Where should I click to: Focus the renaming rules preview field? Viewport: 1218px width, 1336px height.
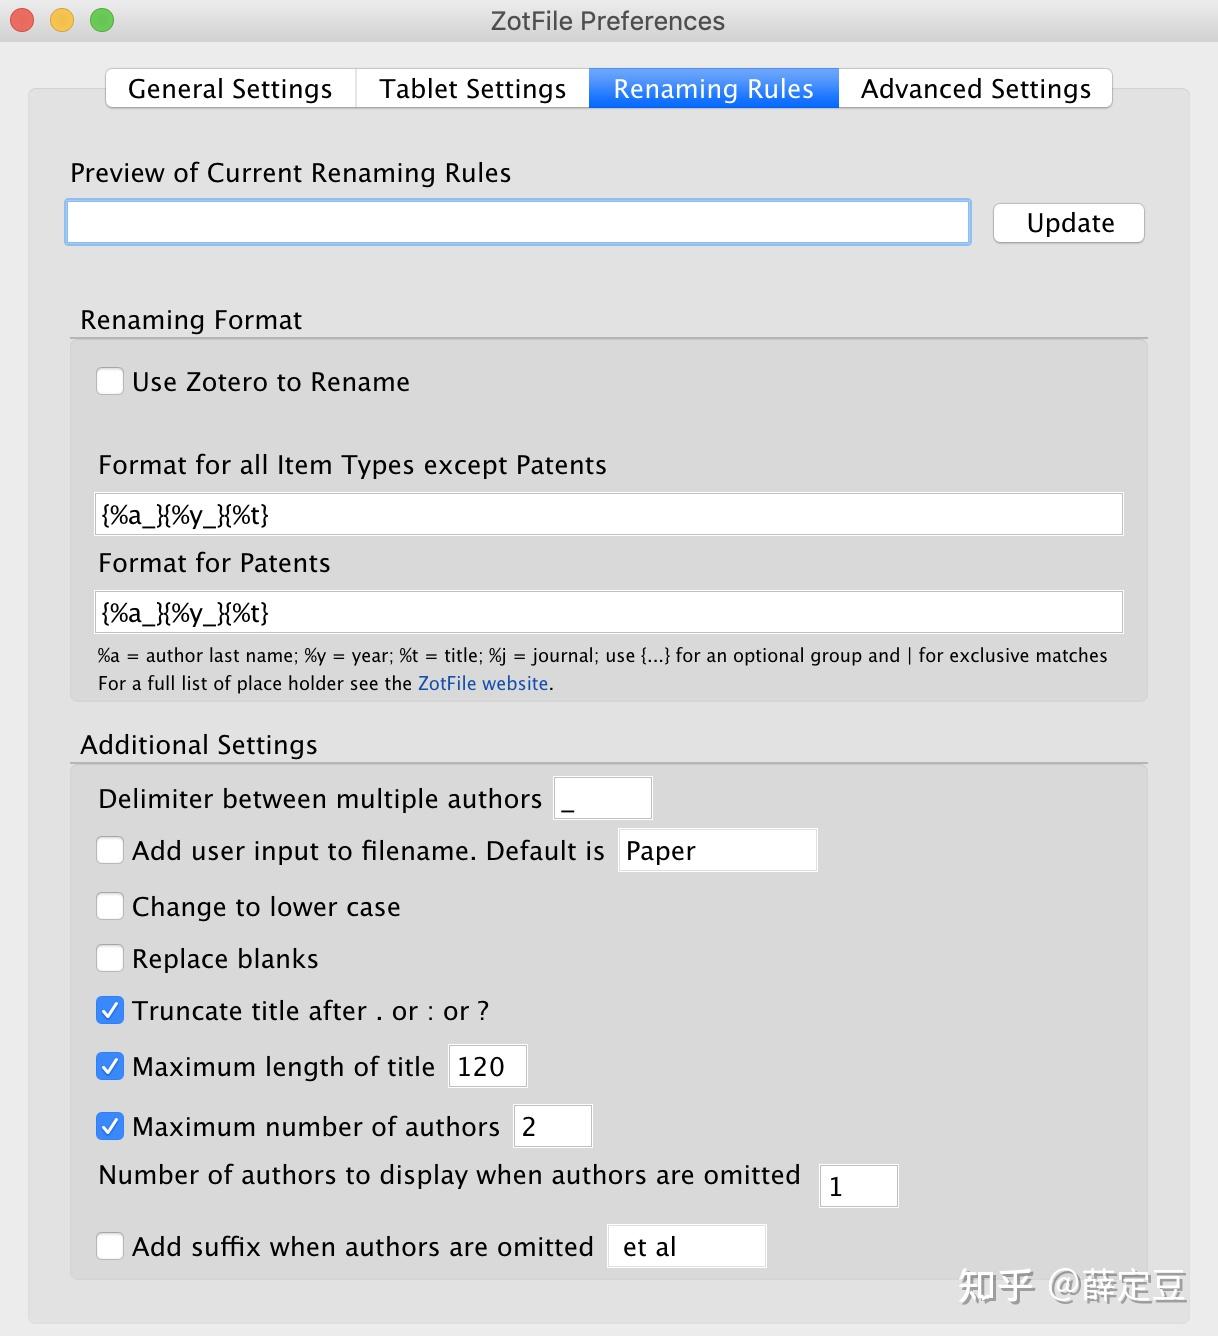[x=518, y=223]
